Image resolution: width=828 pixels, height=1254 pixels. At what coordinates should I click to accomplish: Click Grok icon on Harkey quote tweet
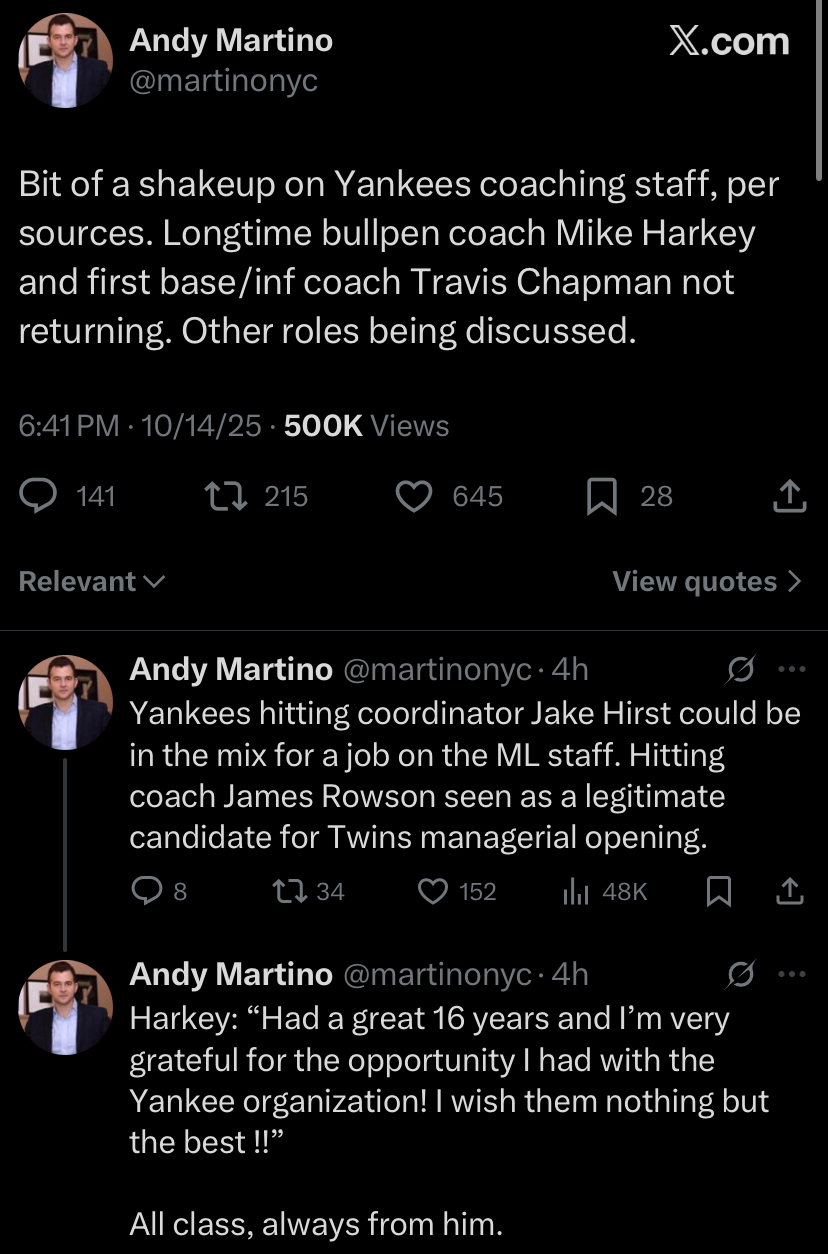(741, 973)
